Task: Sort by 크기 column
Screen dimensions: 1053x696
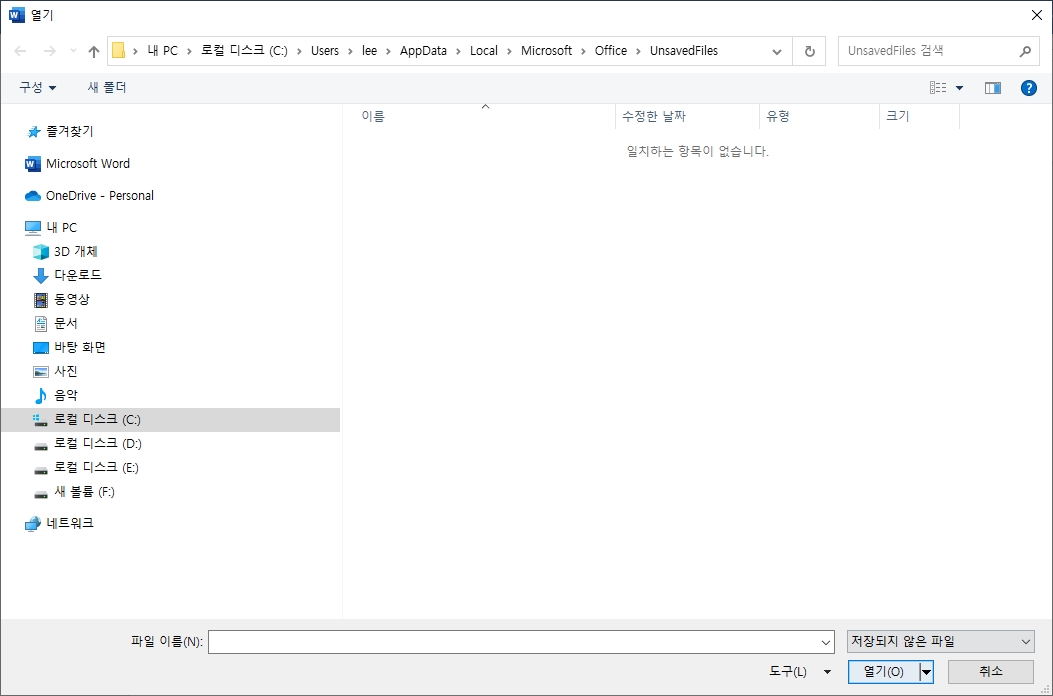Action: coord(919,116)
